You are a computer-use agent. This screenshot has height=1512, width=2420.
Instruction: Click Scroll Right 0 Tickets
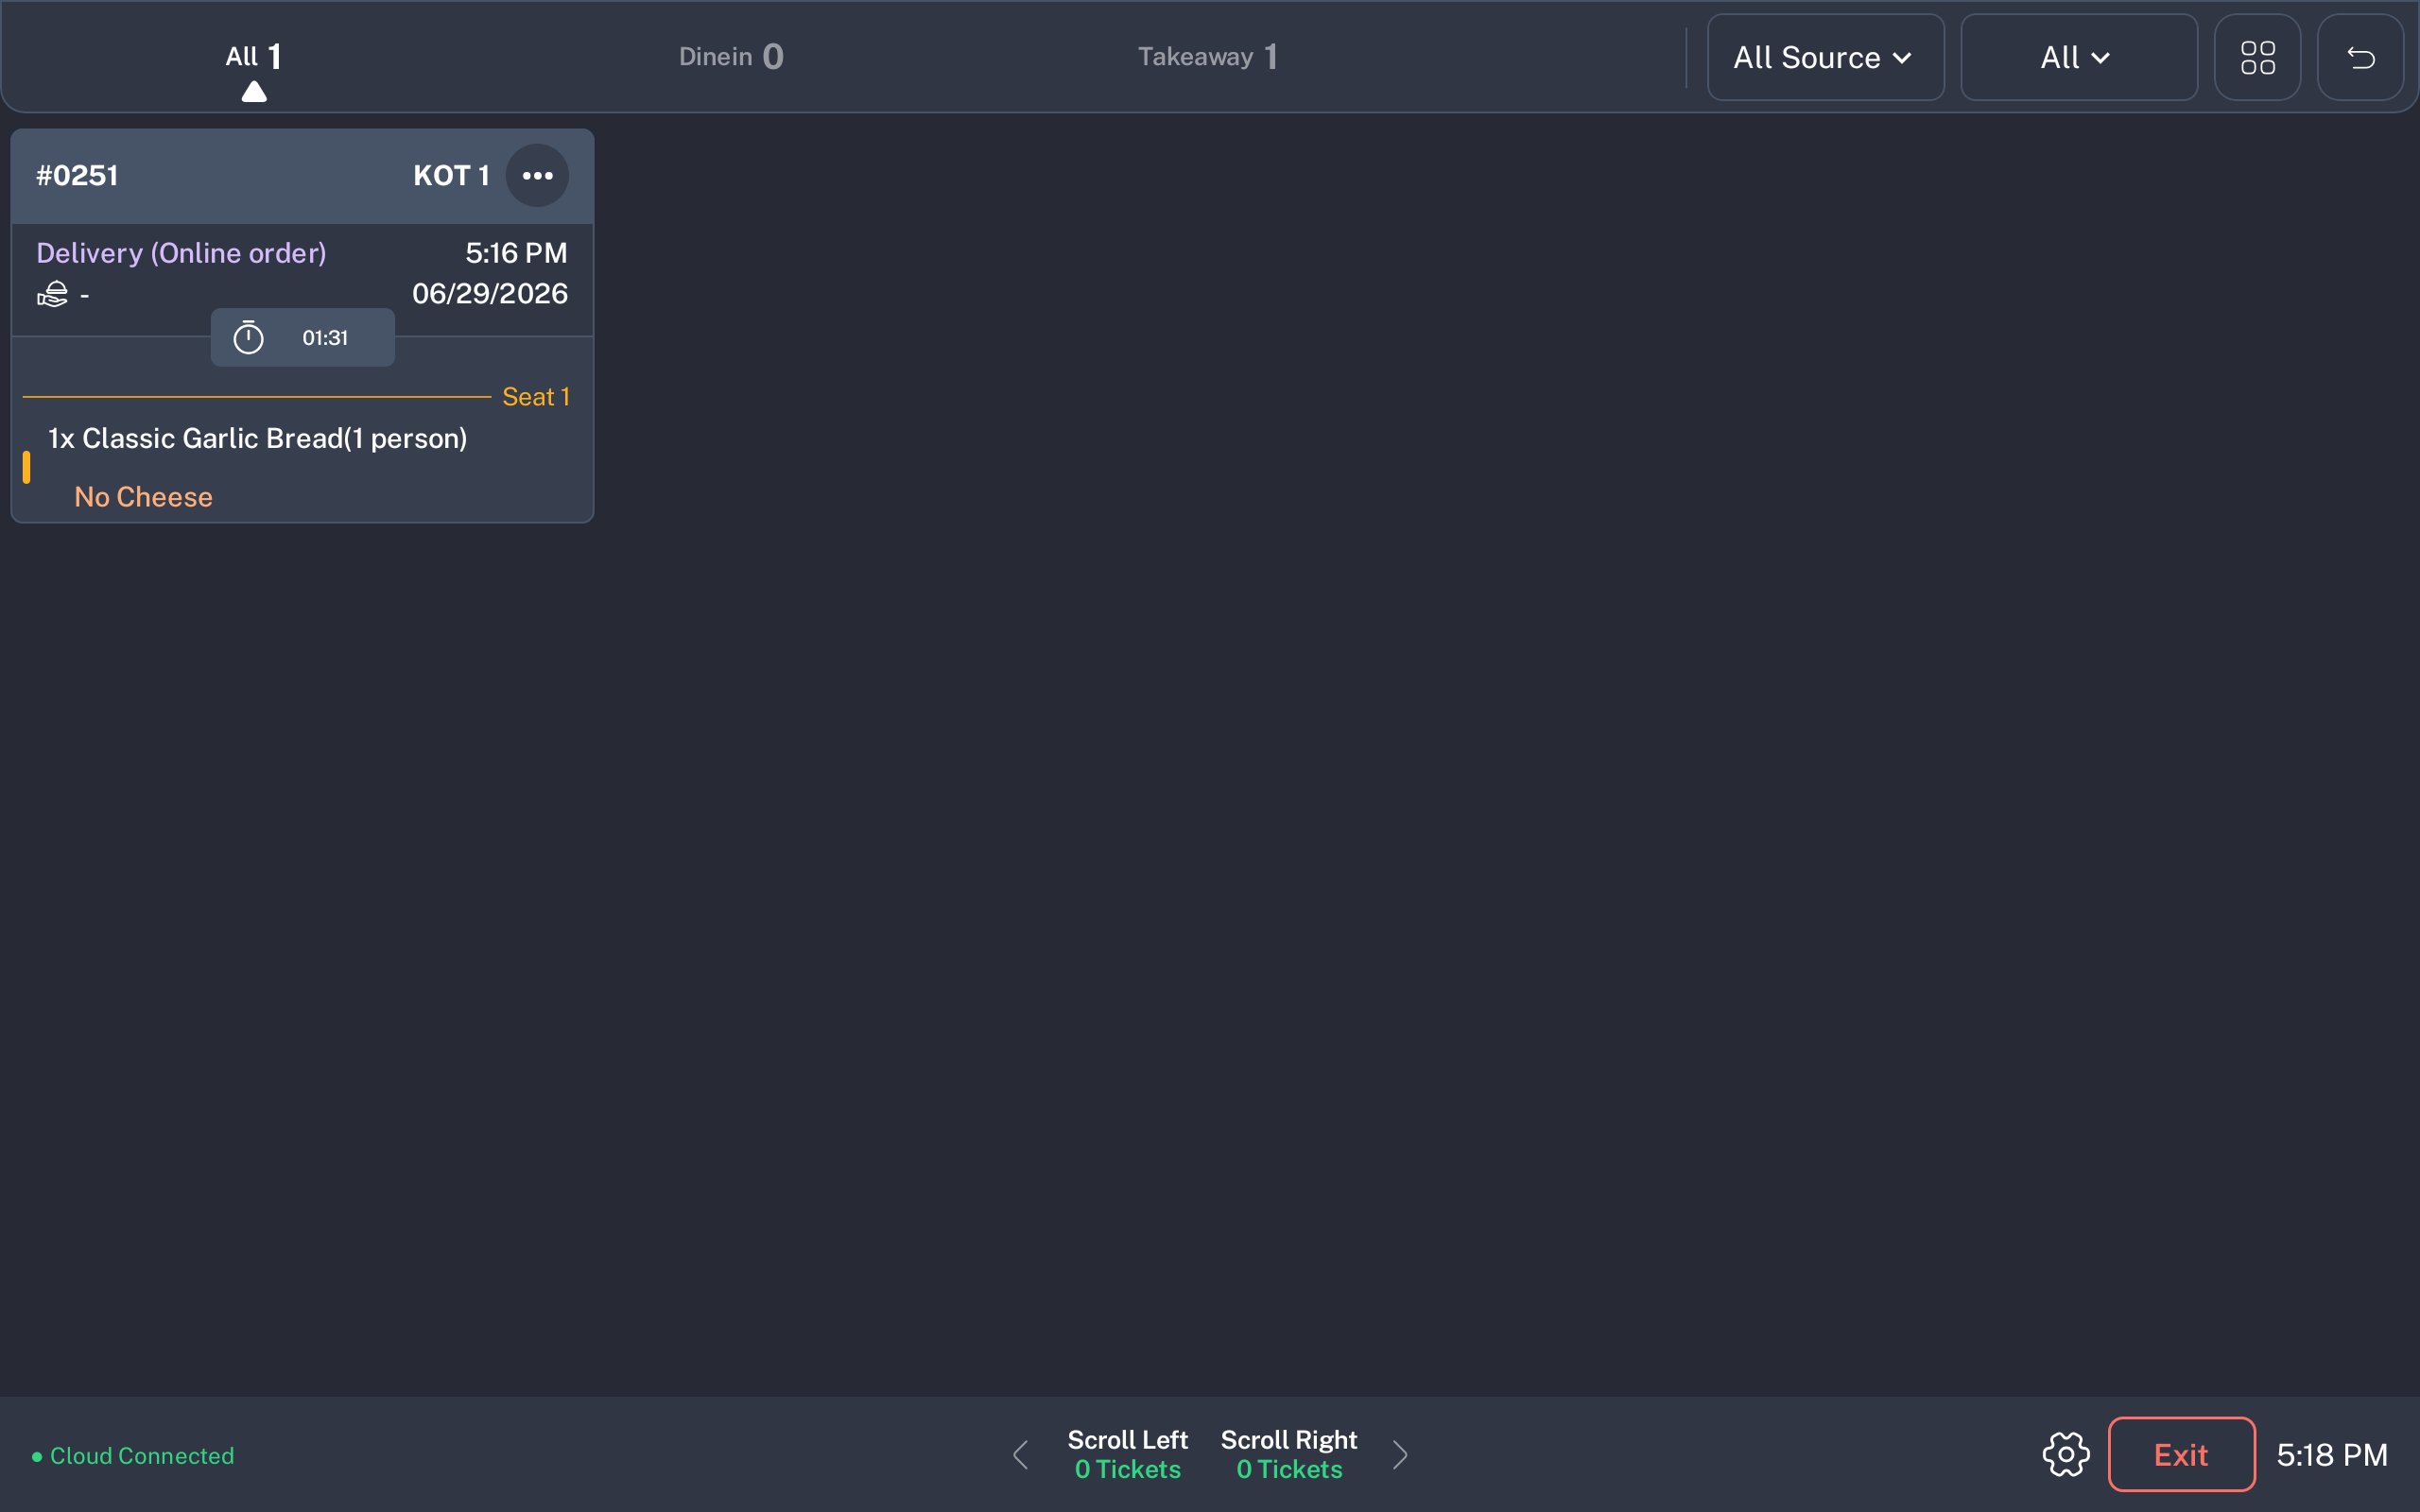click(1289, 1454)
